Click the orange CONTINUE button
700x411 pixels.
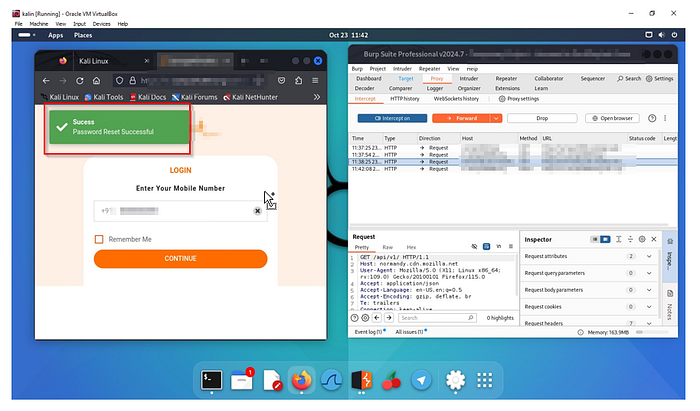(x=180, y=259)
